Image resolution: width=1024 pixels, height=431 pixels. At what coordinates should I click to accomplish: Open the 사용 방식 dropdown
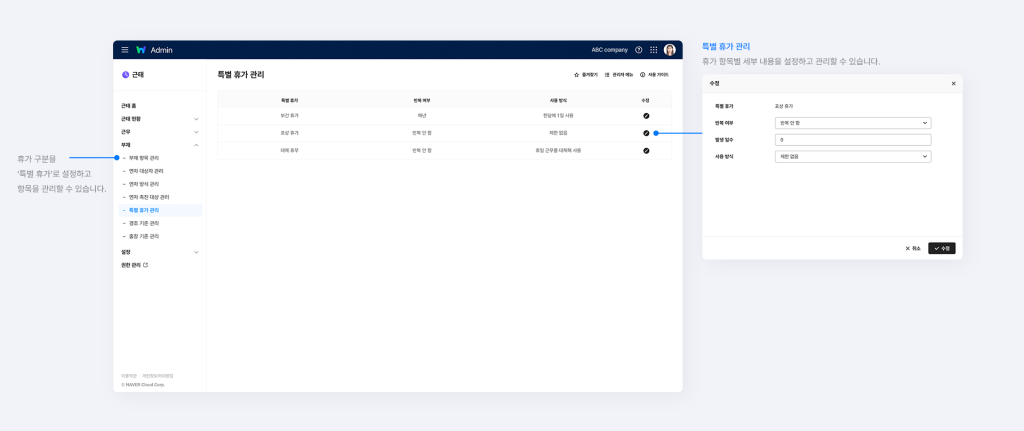pos(853,157)
